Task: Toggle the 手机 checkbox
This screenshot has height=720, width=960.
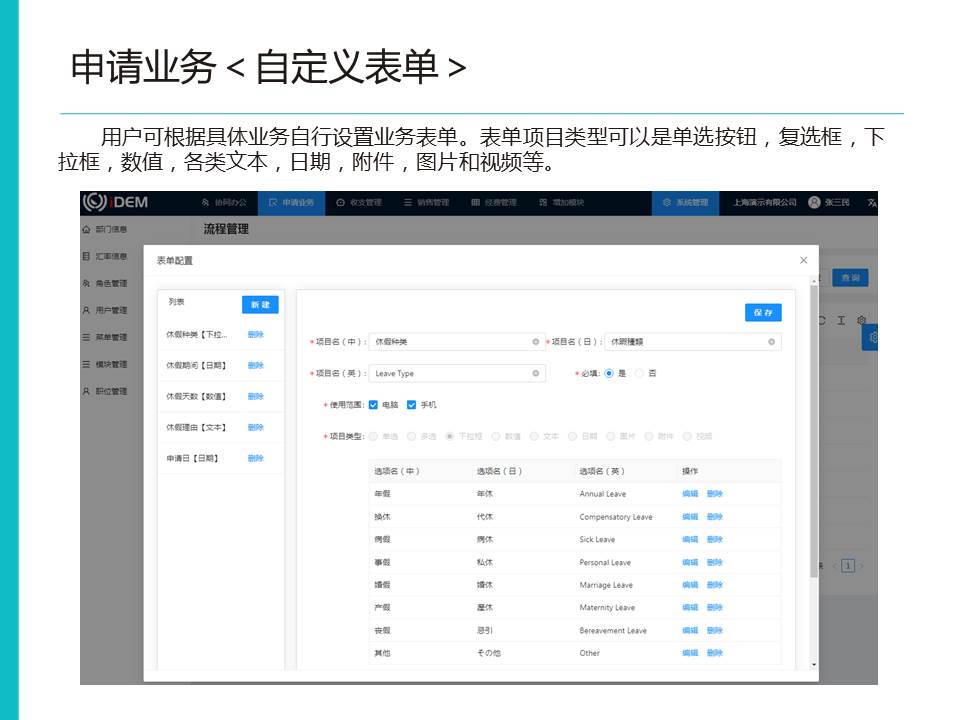Action: (411, 405)
